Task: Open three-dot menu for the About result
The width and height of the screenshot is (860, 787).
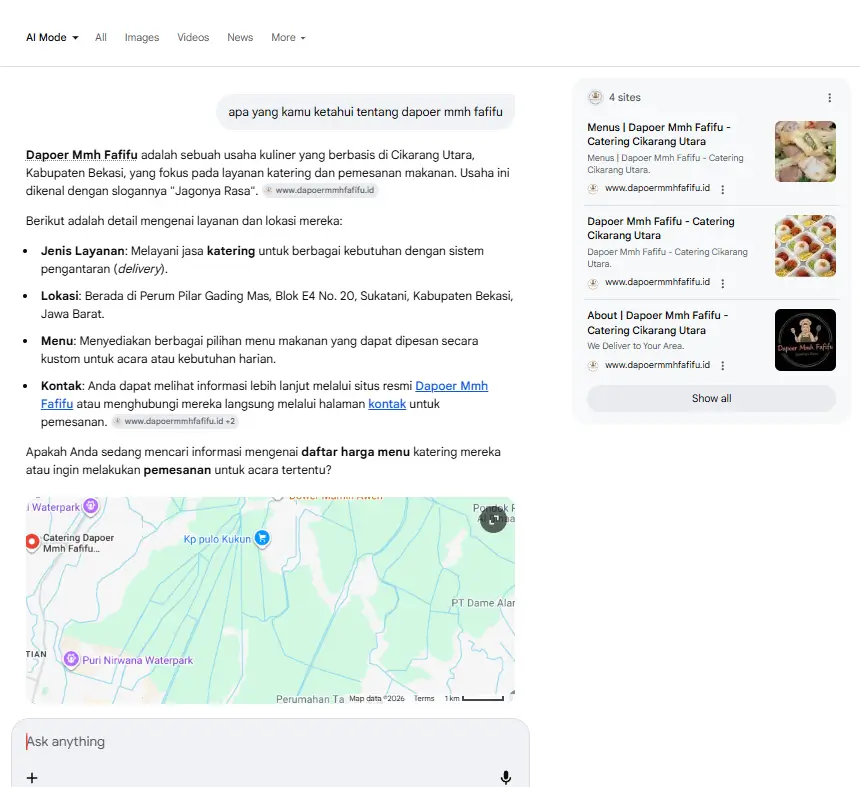Action: pyautogui.click(x=722, y=366)
